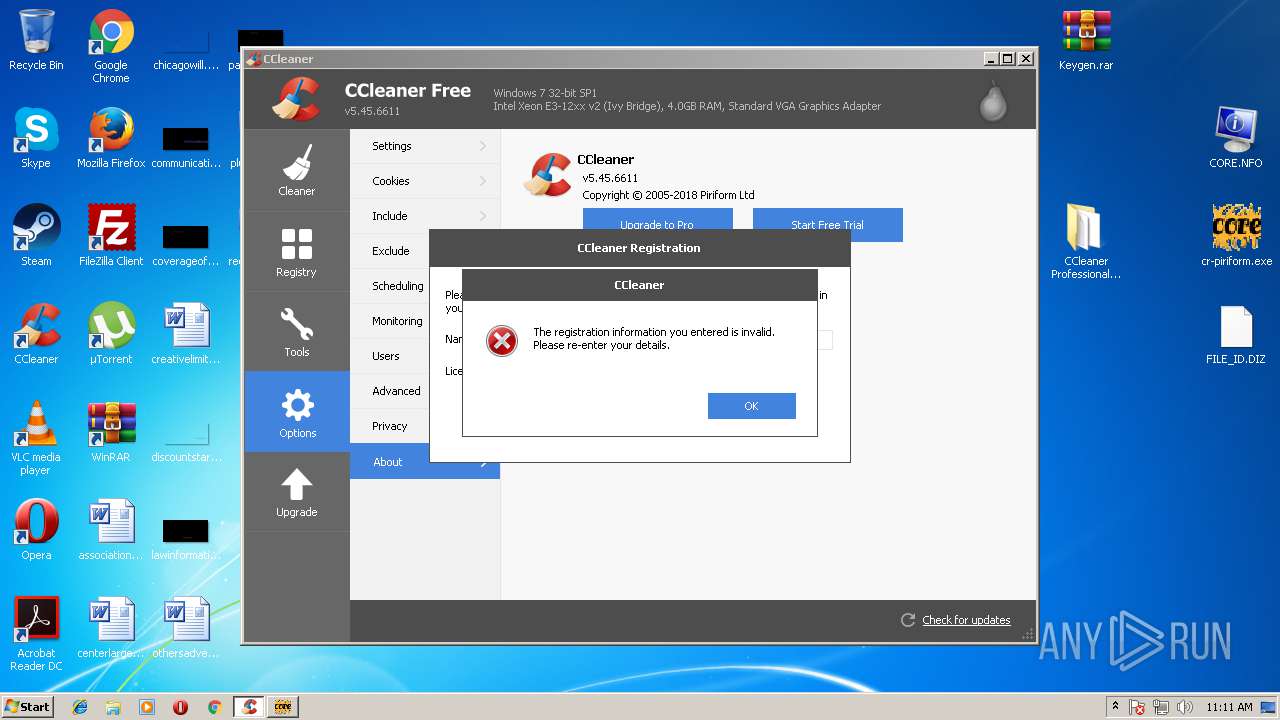
Task: Click the pear icon in CCleaner header
Action: tap(993, 100)
